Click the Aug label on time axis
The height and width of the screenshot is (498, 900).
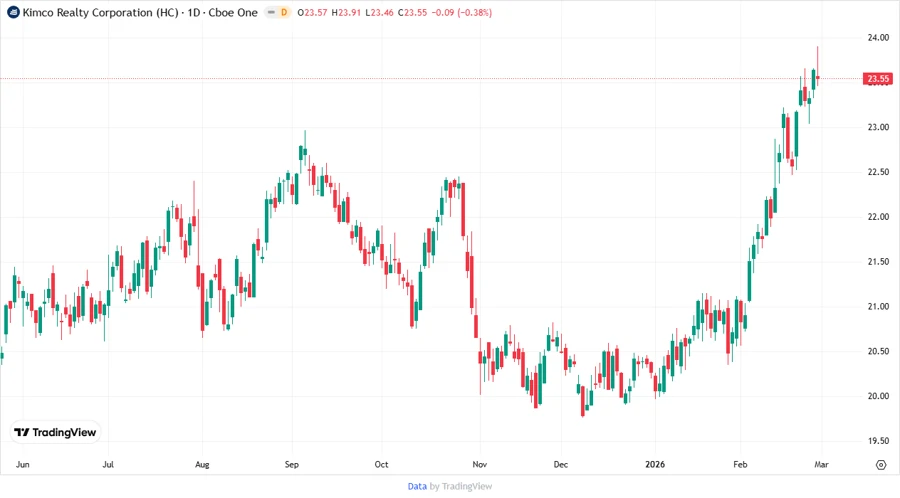pos(202,465)
